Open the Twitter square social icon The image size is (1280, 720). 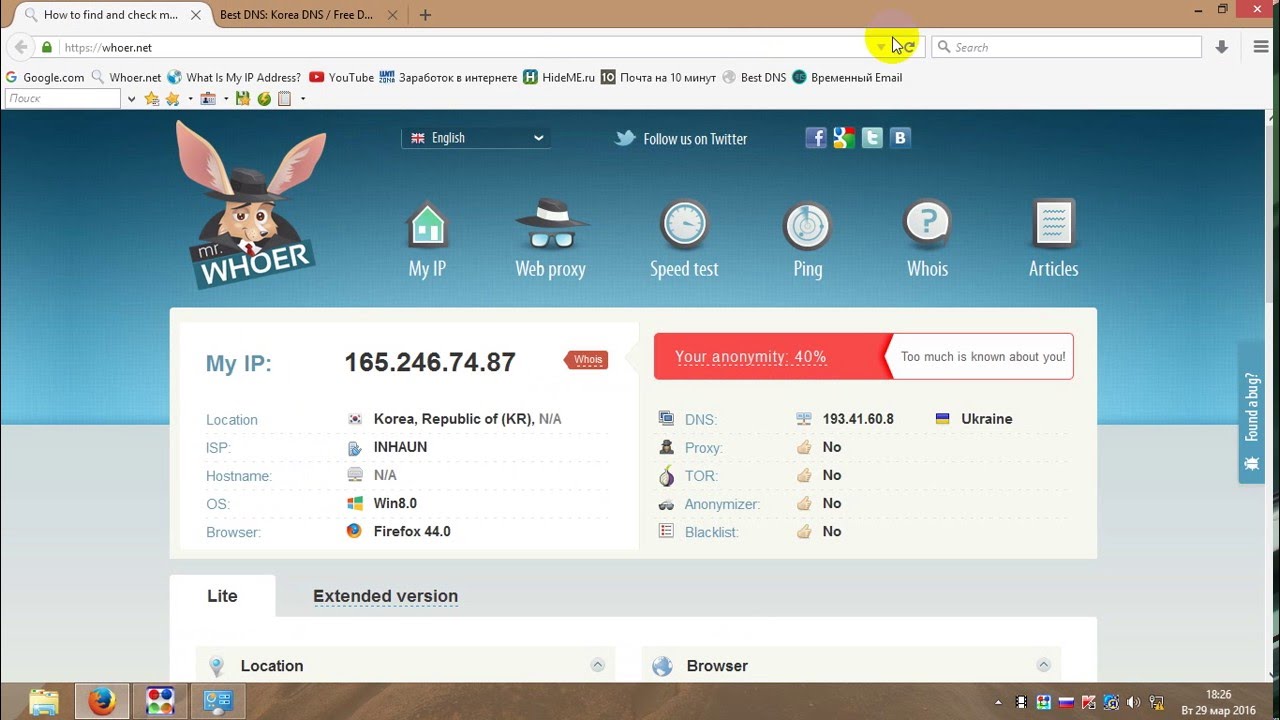click(872, 138)
